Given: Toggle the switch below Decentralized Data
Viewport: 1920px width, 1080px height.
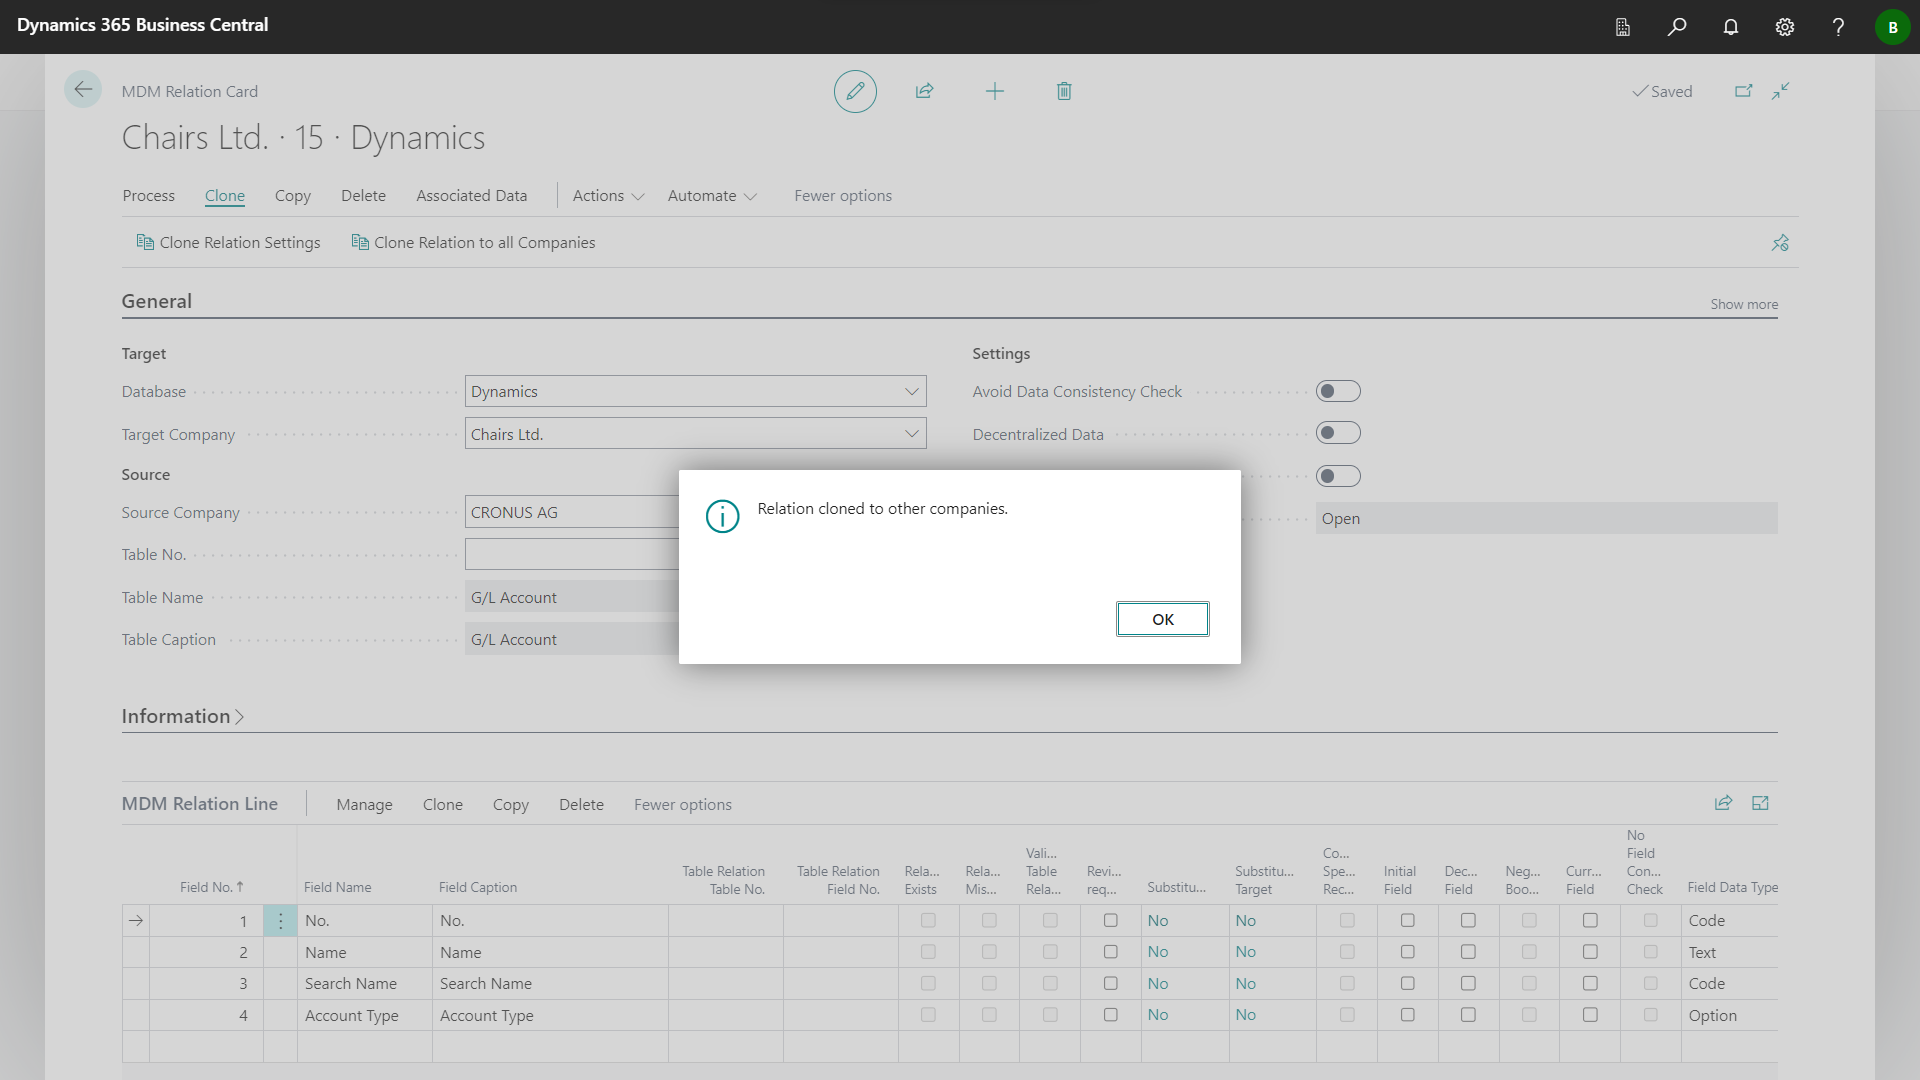Looking at the screenshot, I should (x=1338, y=476).
